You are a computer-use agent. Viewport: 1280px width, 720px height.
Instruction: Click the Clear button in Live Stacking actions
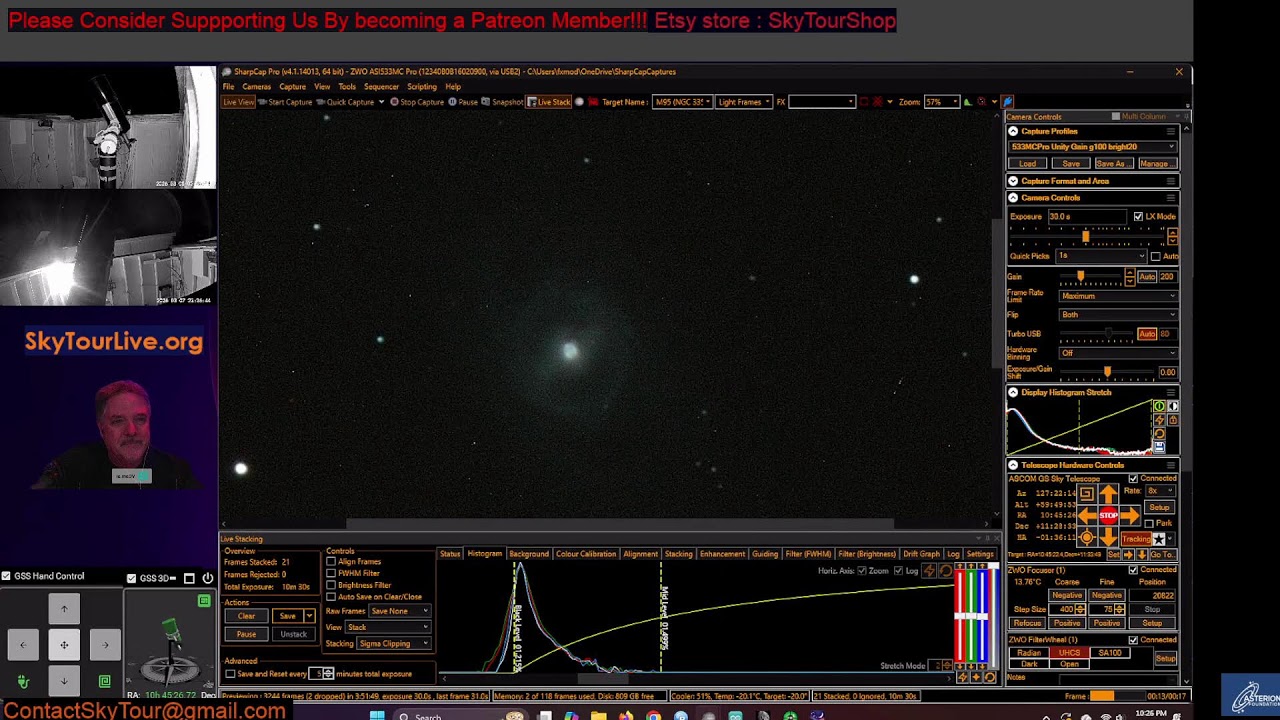tap(246, 616)
